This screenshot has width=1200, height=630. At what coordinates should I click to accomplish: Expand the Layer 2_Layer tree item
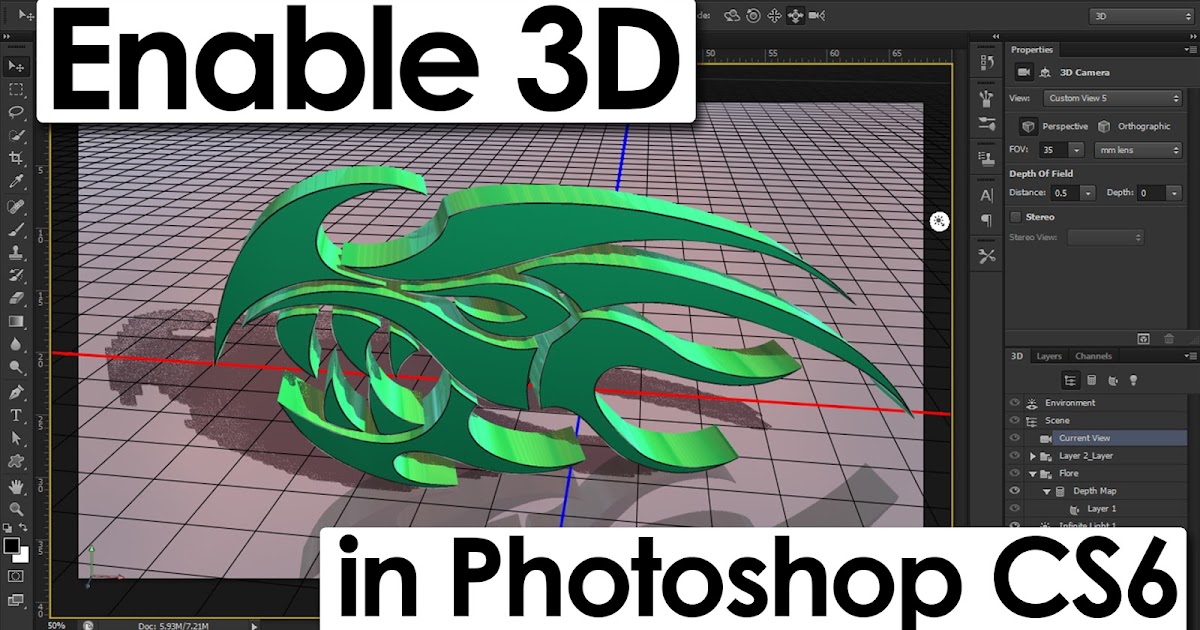[1033, 456]
